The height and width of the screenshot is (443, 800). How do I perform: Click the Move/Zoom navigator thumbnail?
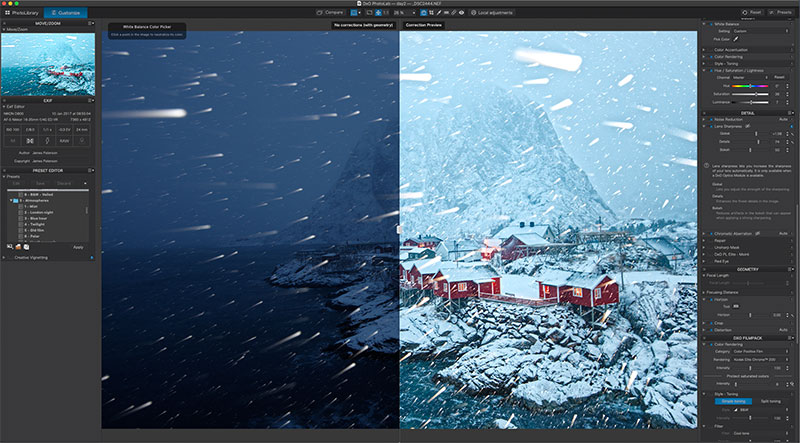(x=48, y=64)
